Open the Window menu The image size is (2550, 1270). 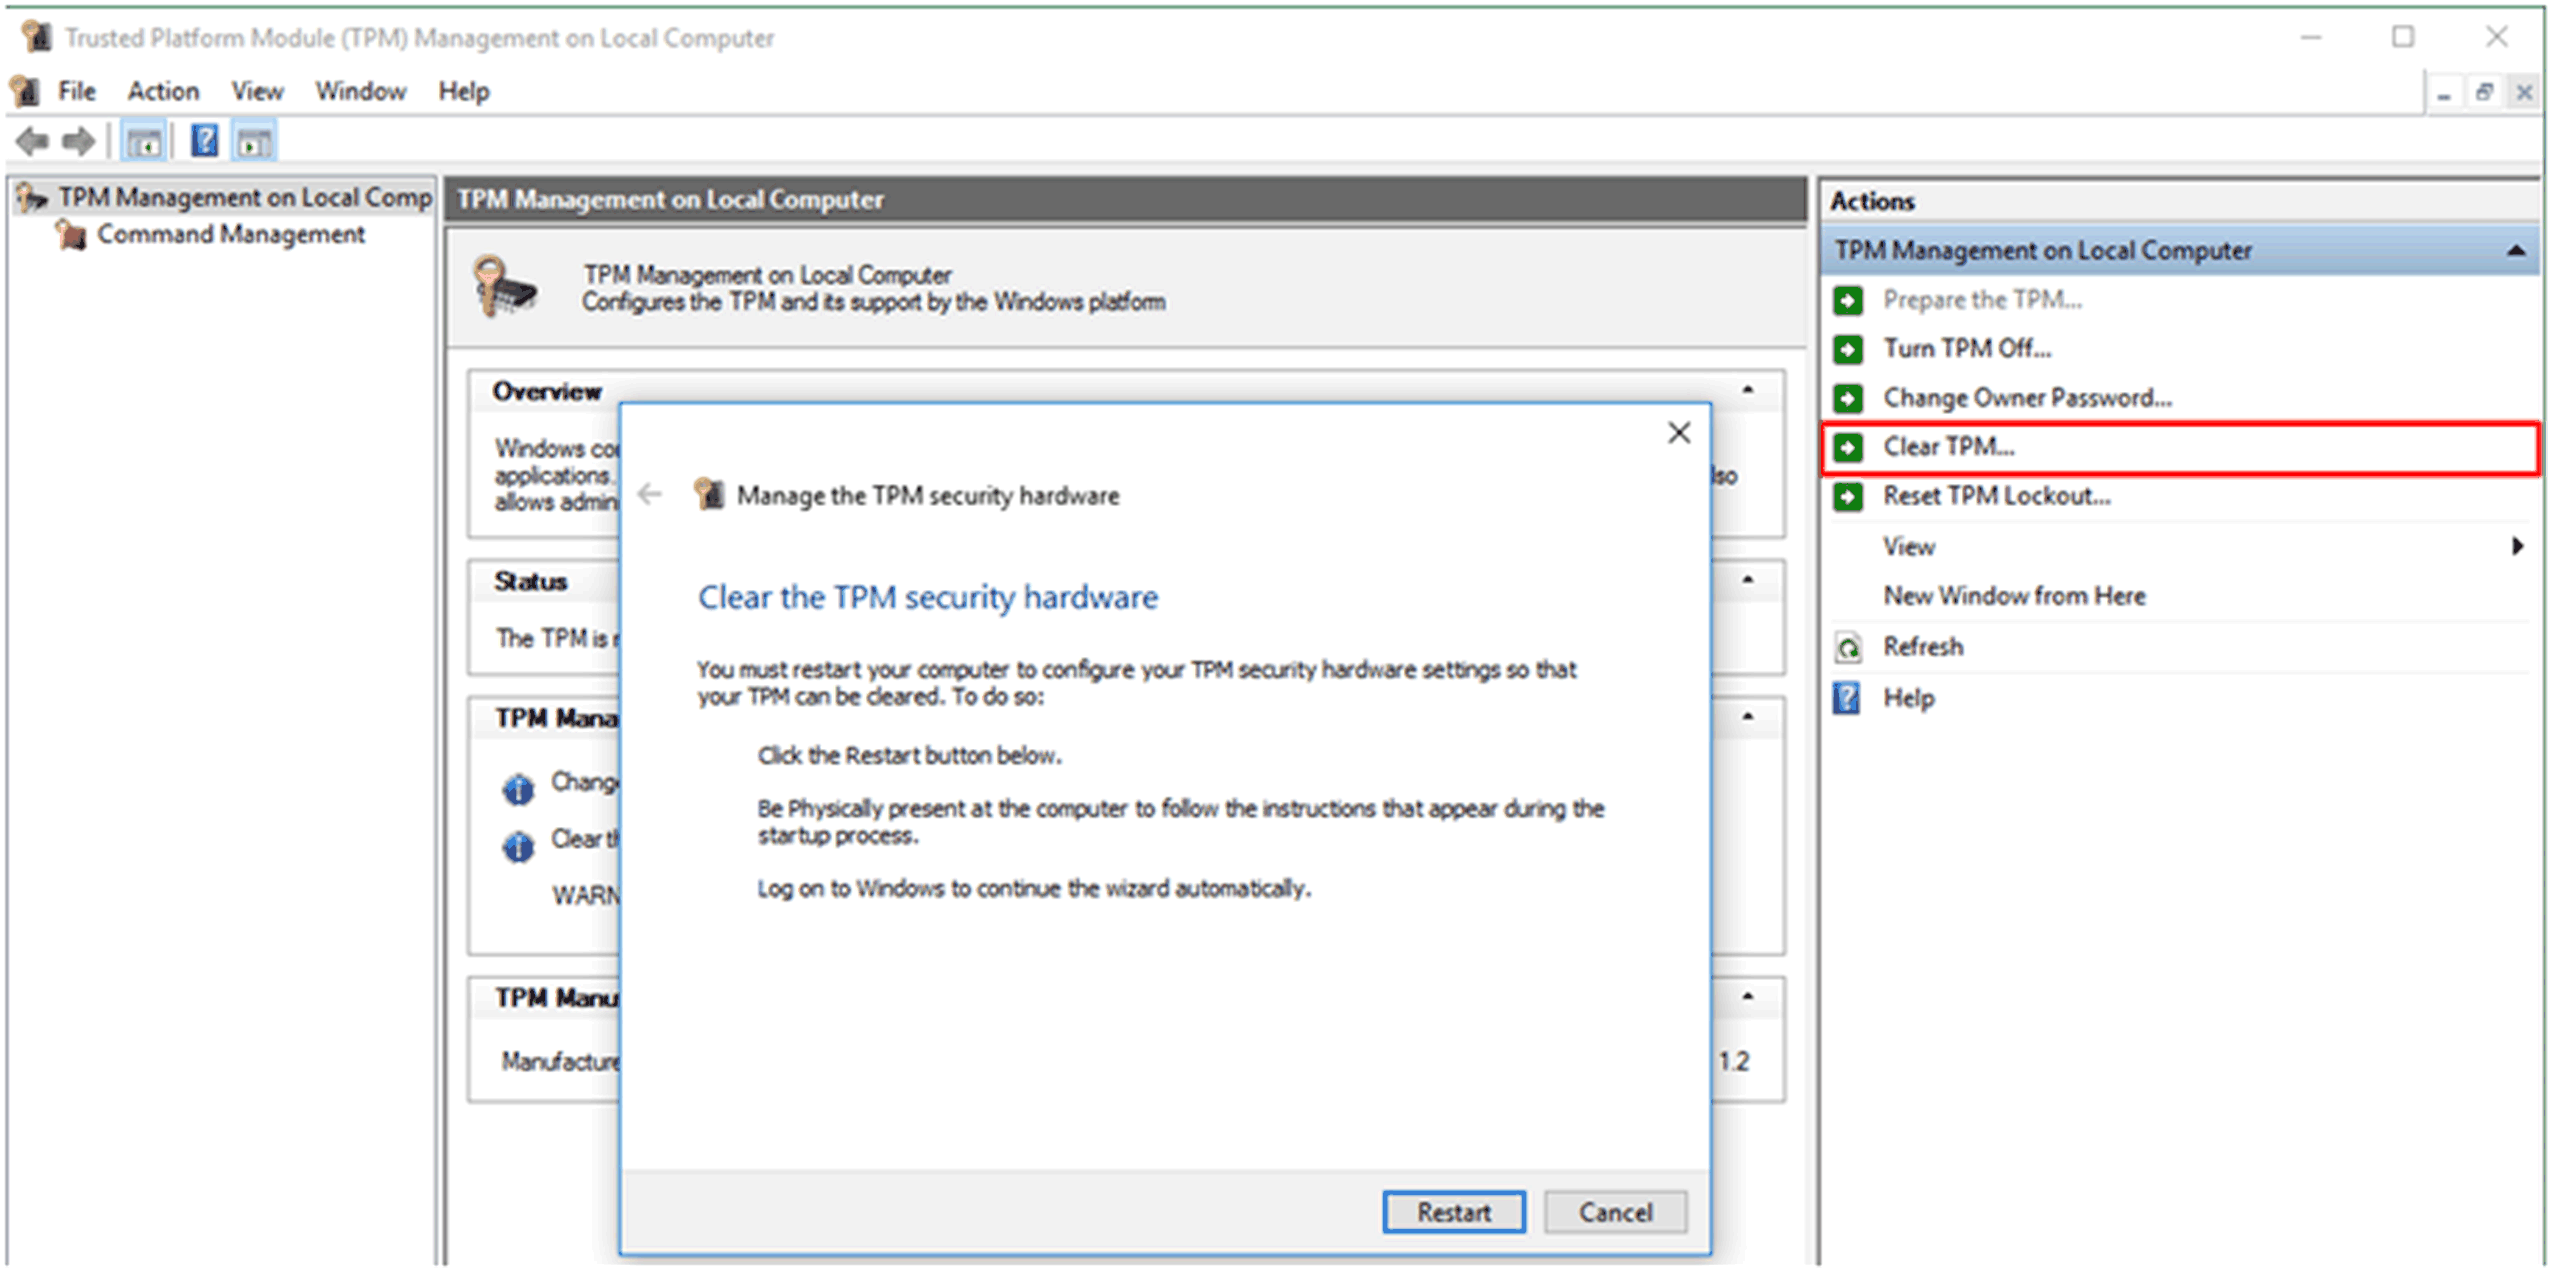point(360,91)
